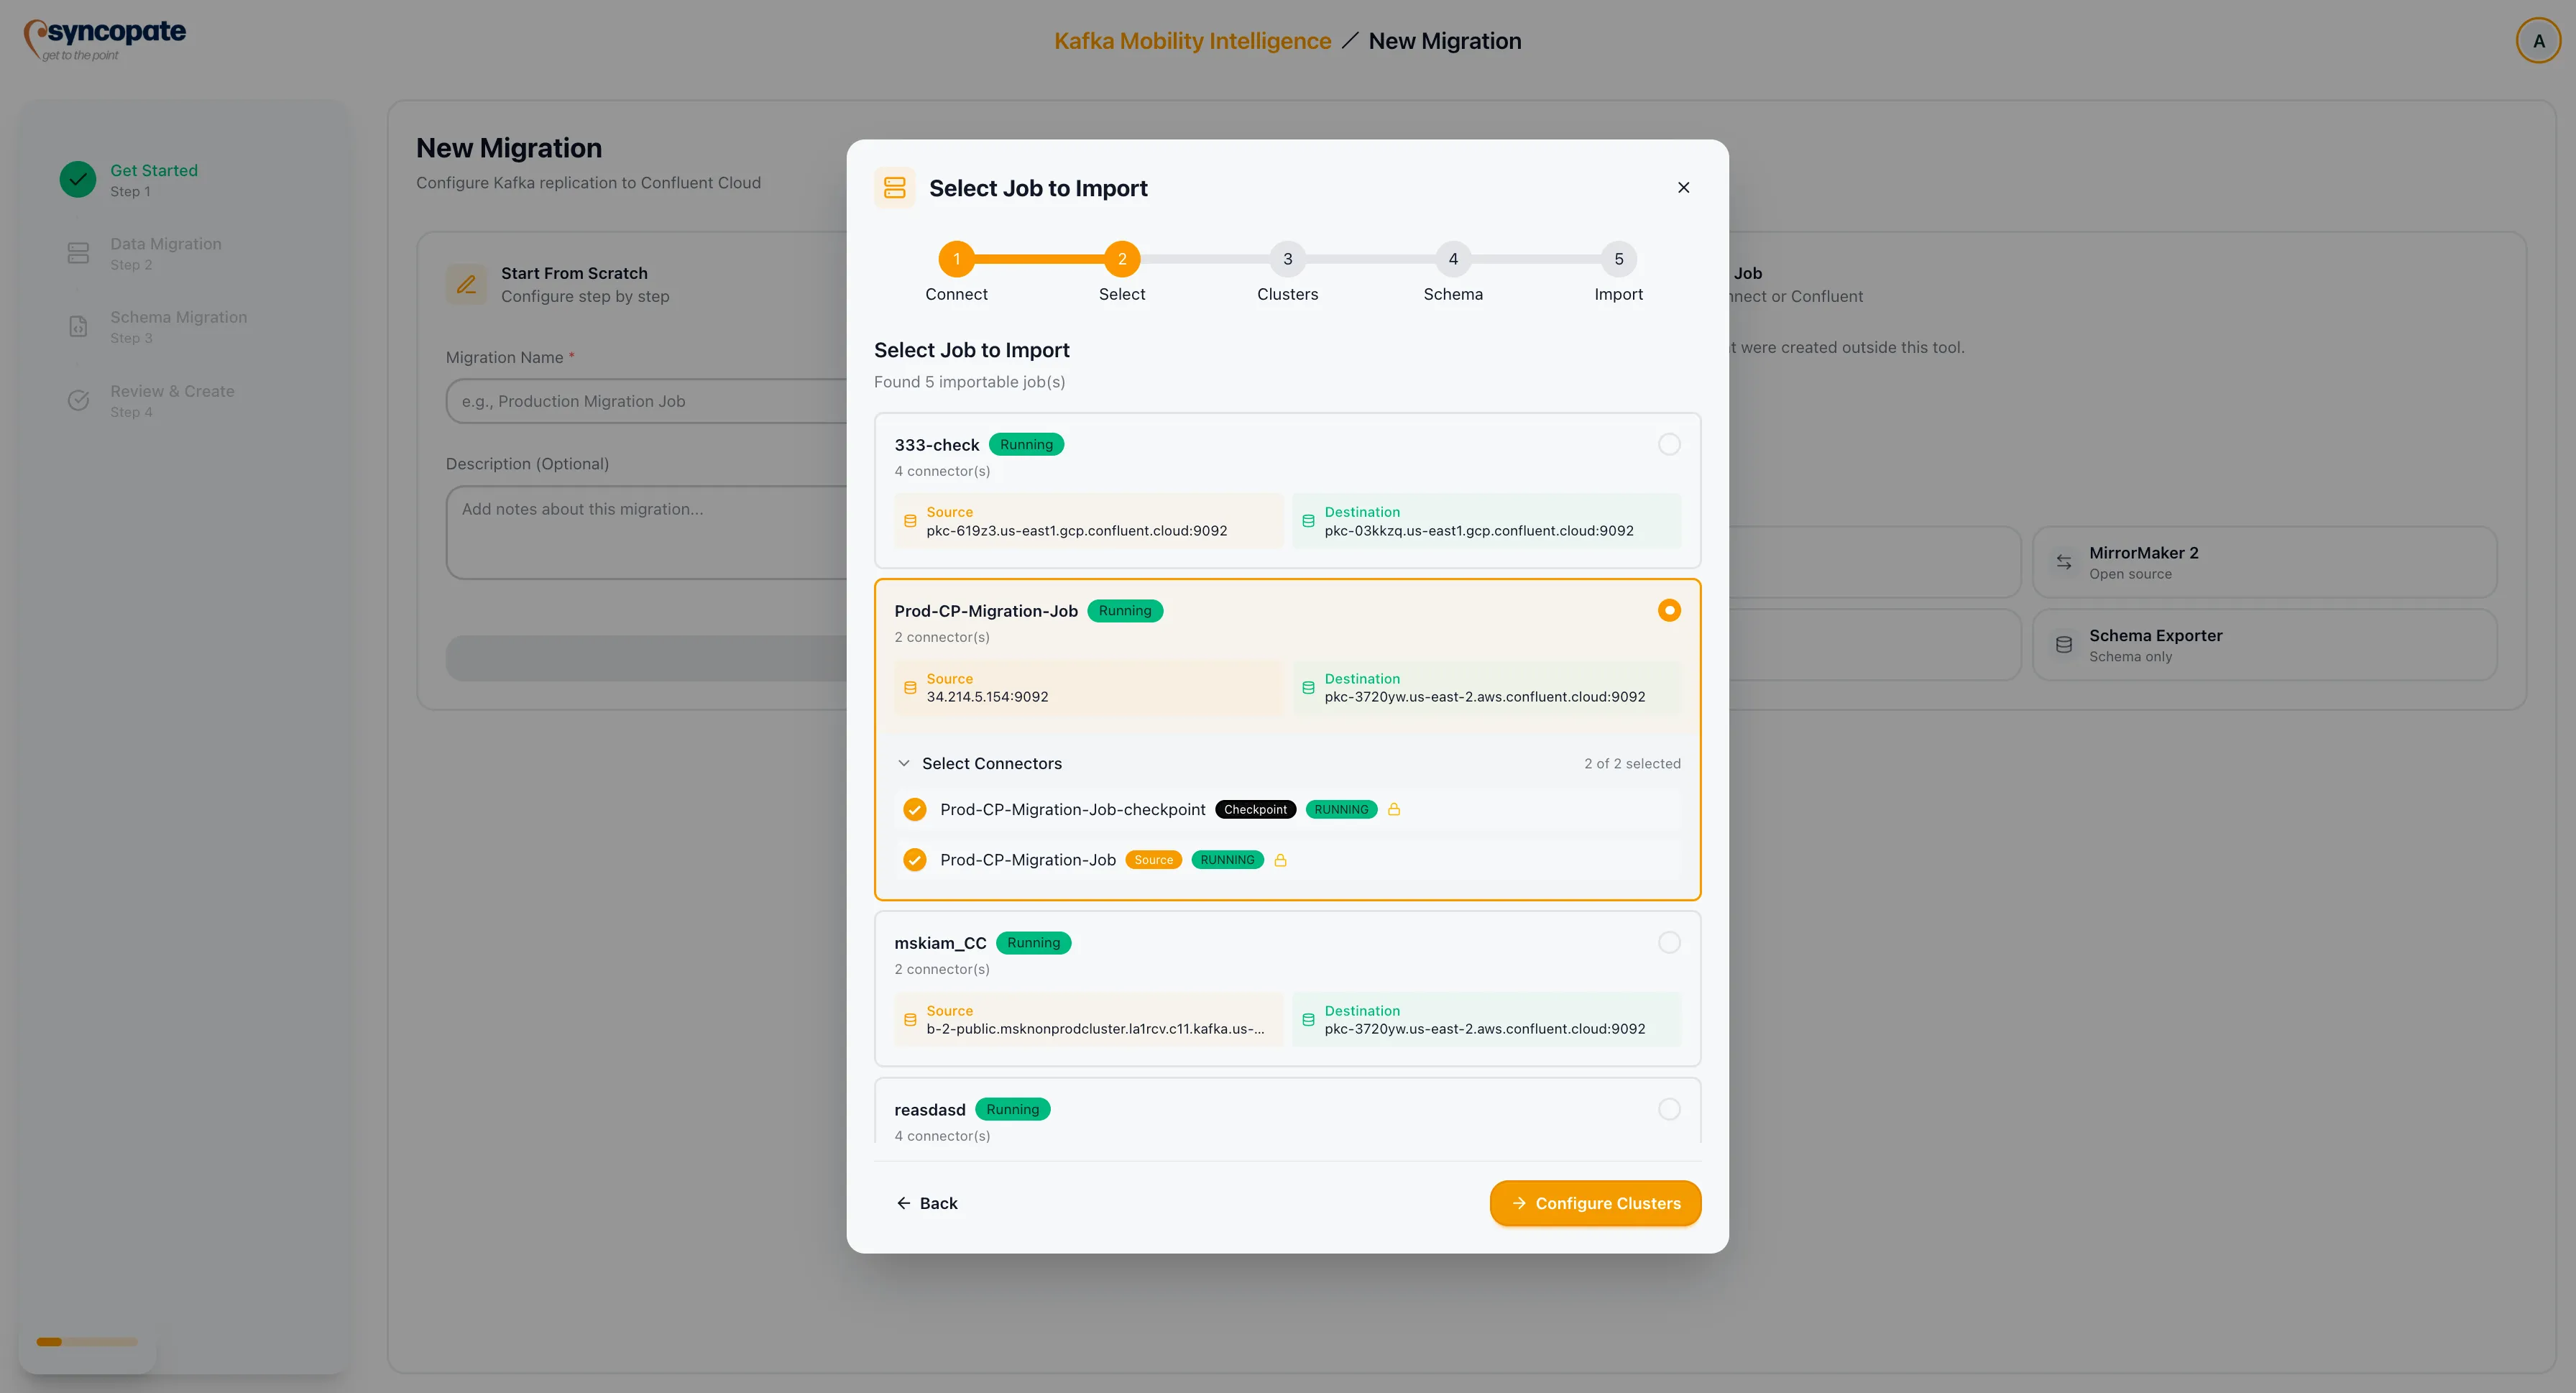Click the progress bar at the bottom left

(86, 1342)
